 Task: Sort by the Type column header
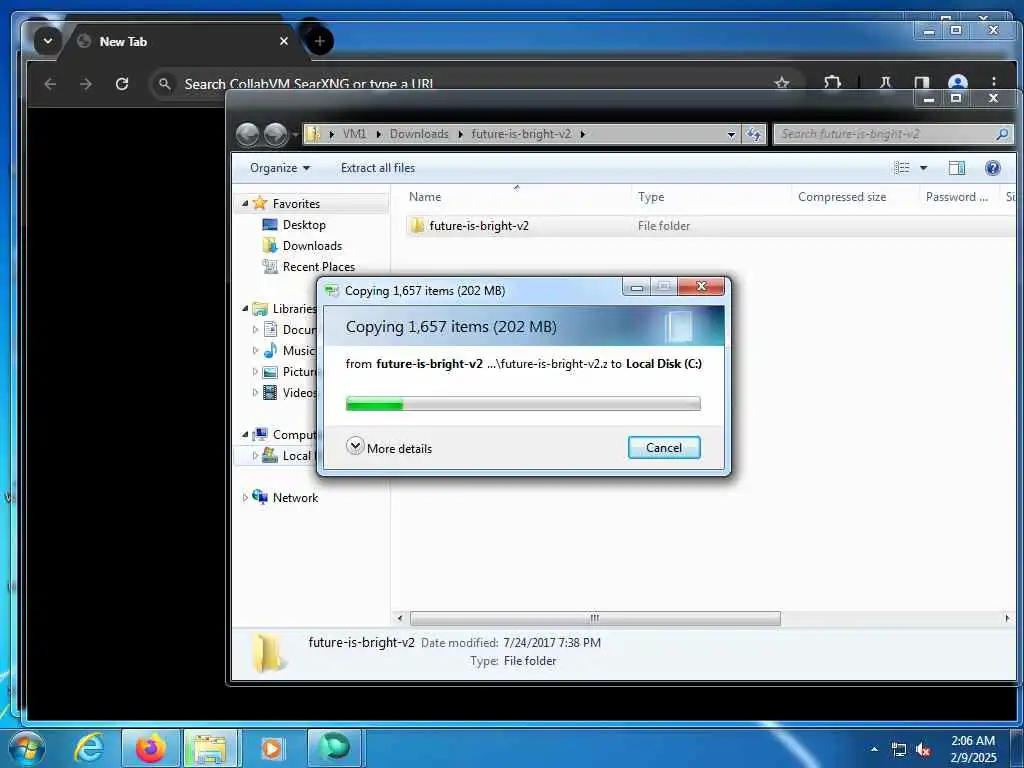tap(651, 197)
